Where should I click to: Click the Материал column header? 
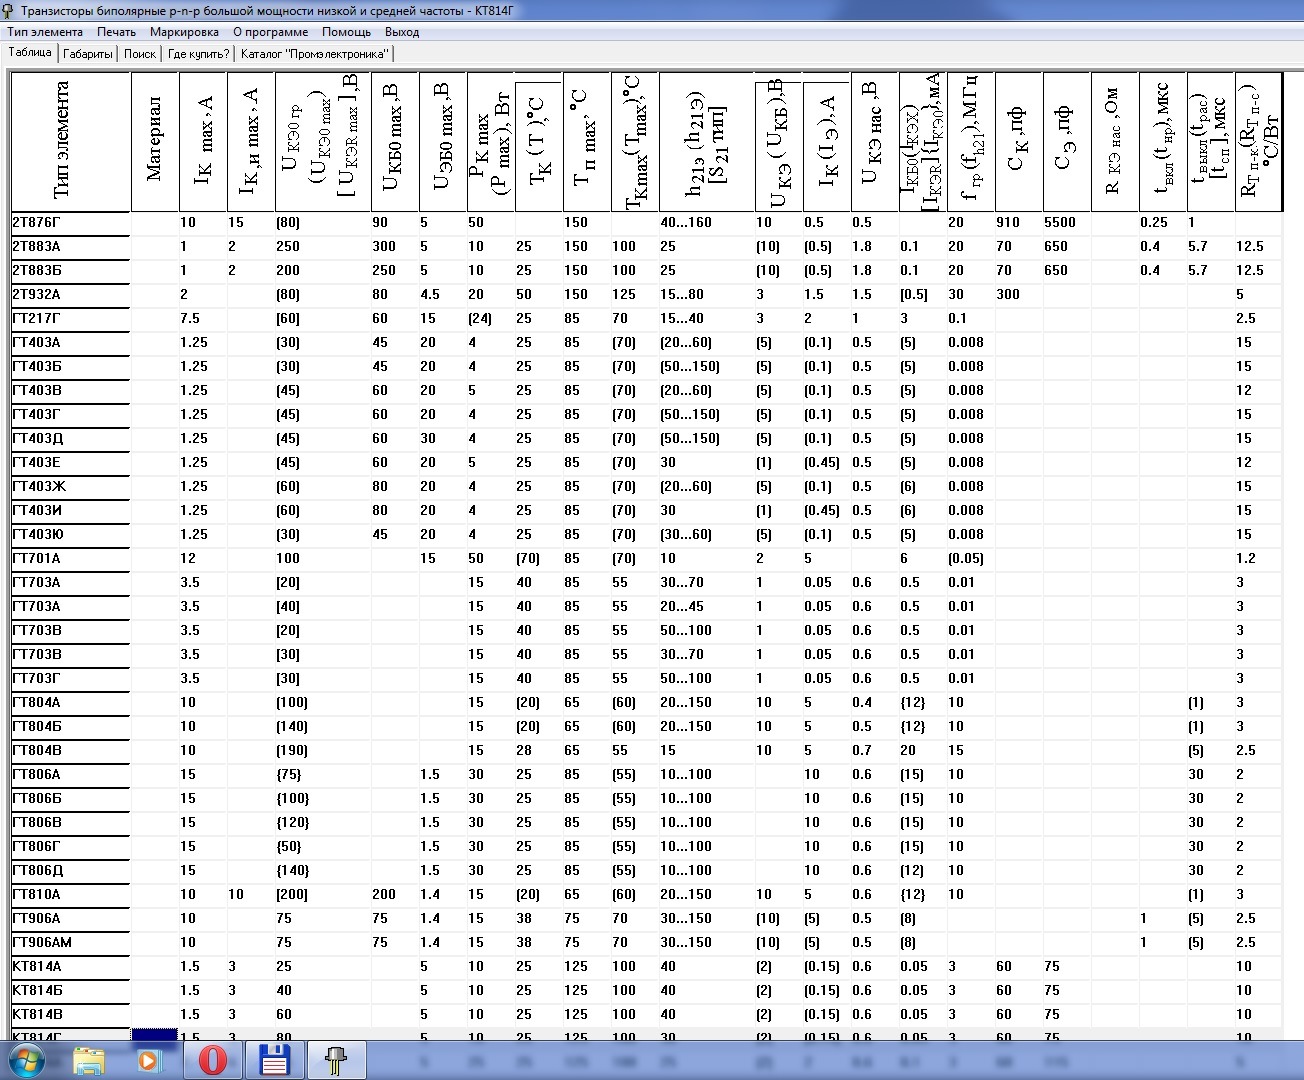click(x=155, y=141)
